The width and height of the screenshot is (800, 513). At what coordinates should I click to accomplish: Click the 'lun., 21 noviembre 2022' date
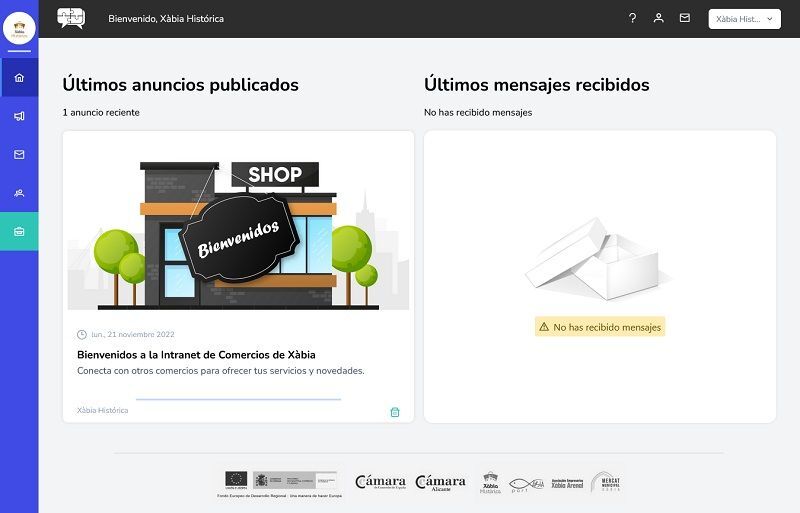pos(133,334)
